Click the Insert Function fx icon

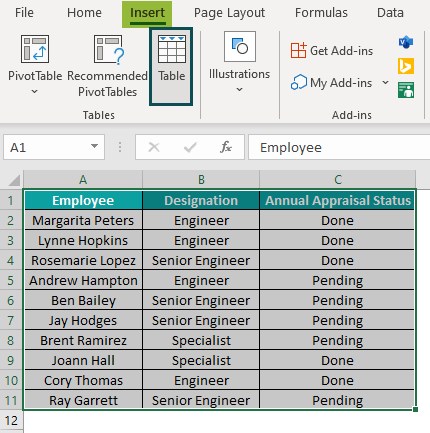226,147
